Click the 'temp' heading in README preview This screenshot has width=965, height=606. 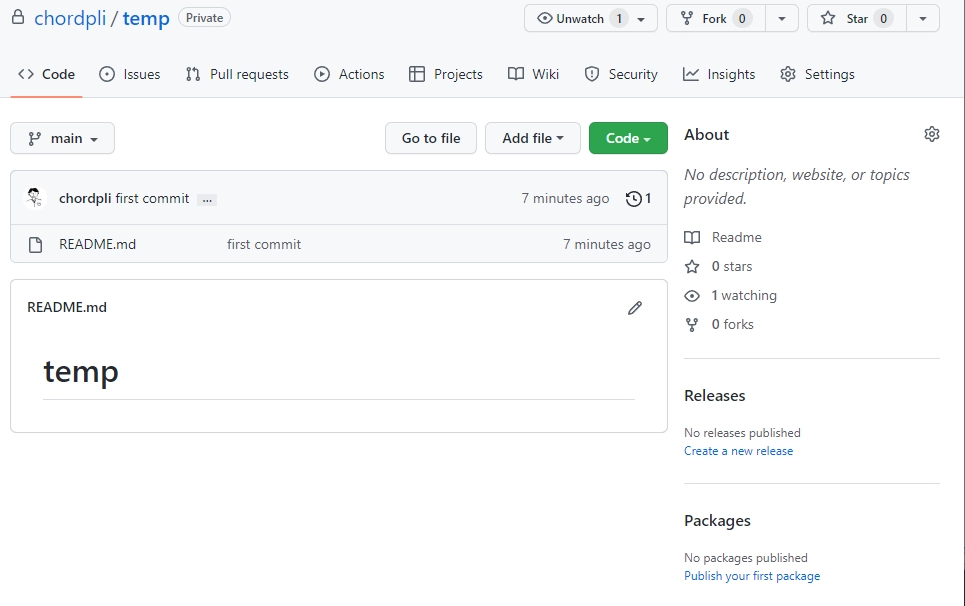(x=81, y=371)
